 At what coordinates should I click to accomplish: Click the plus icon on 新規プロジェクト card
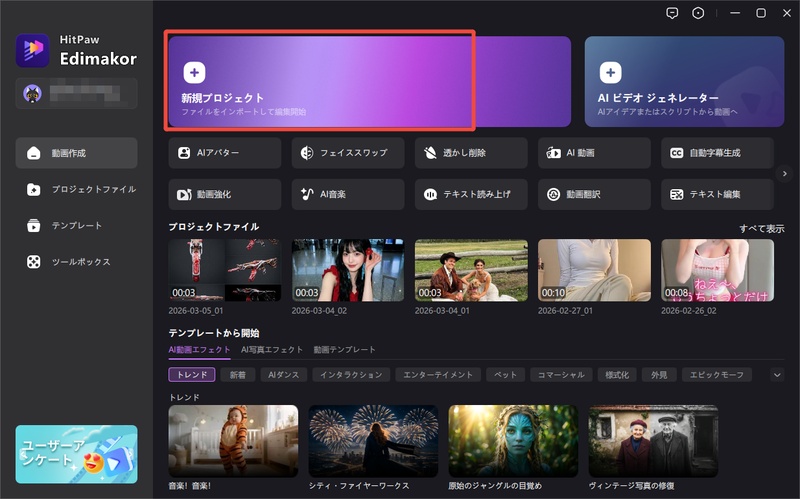click(x=194, y=72)
